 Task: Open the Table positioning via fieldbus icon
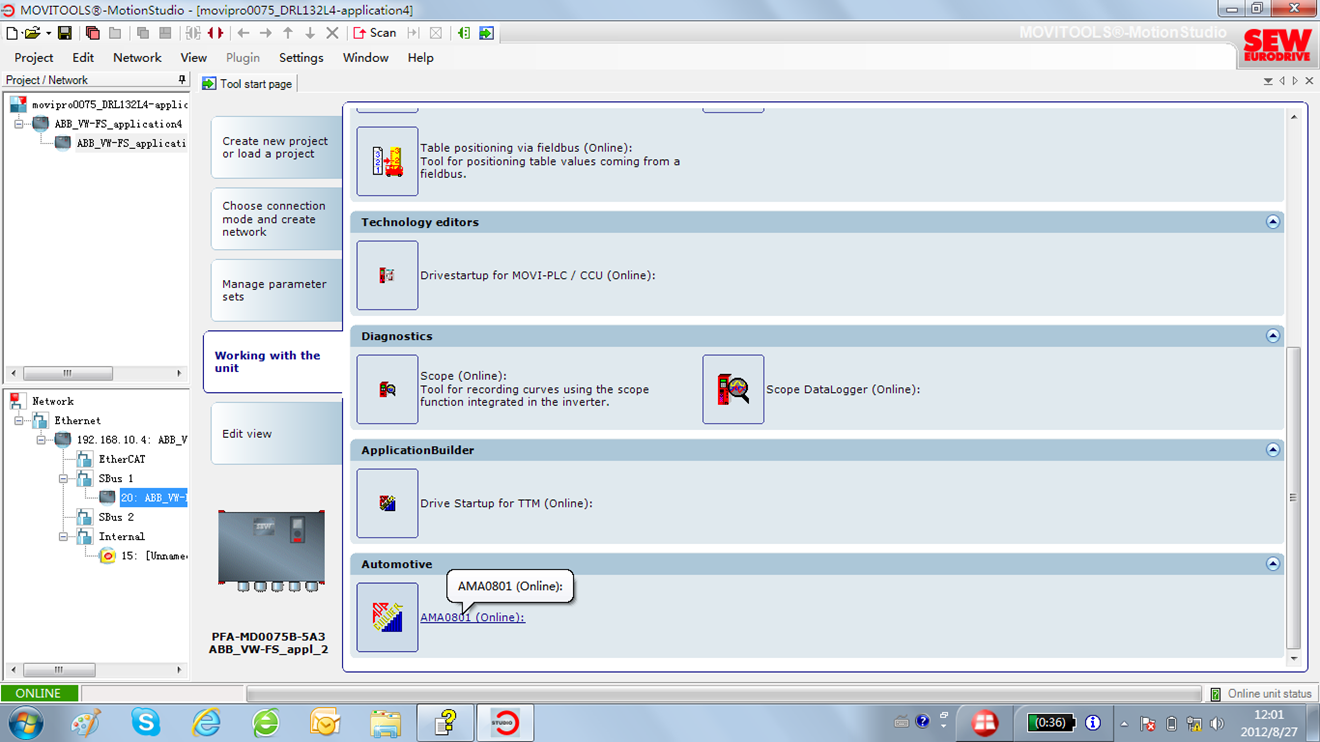coord(387,161)
